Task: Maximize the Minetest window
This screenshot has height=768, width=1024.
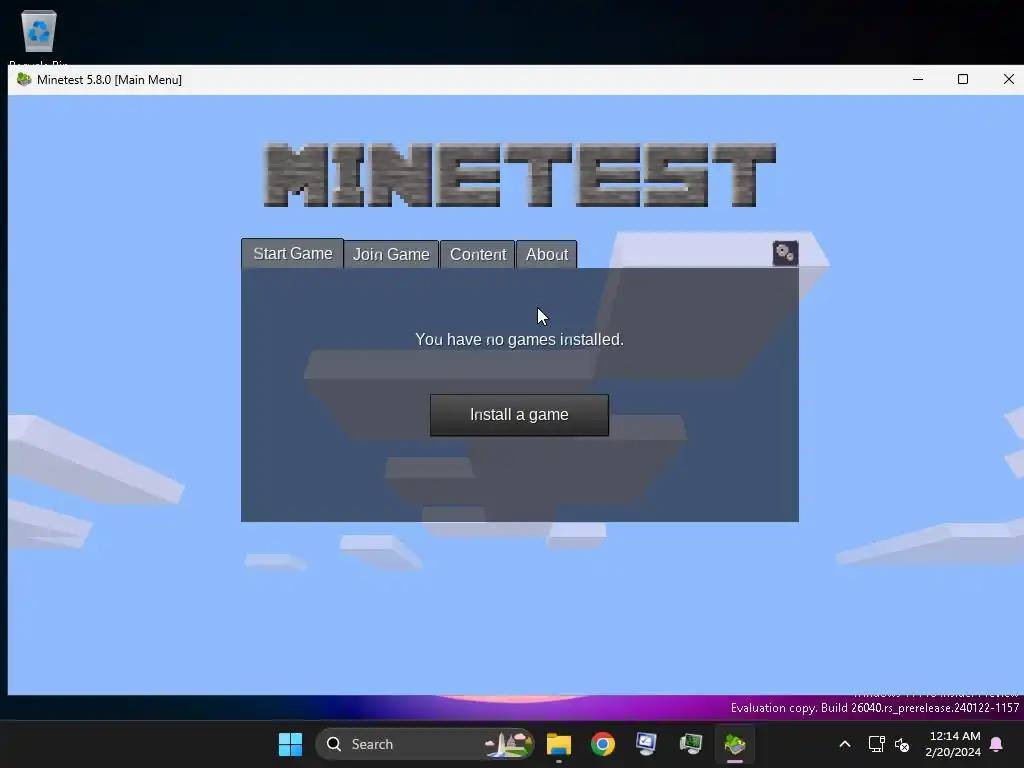Action: coord(963,80)
